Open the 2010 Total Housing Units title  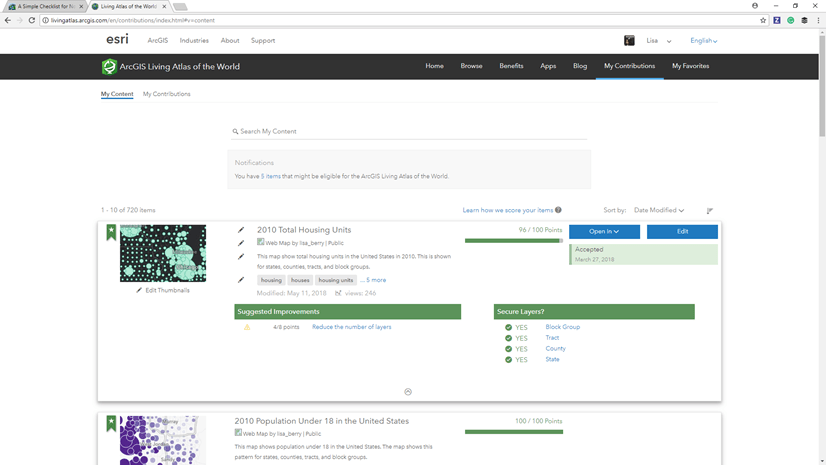304,230
